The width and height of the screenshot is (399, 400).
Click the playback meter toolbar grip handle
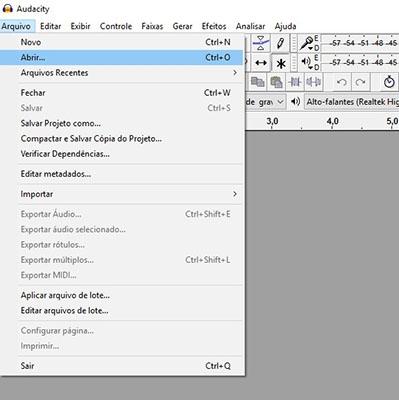[x=294, y=62]
